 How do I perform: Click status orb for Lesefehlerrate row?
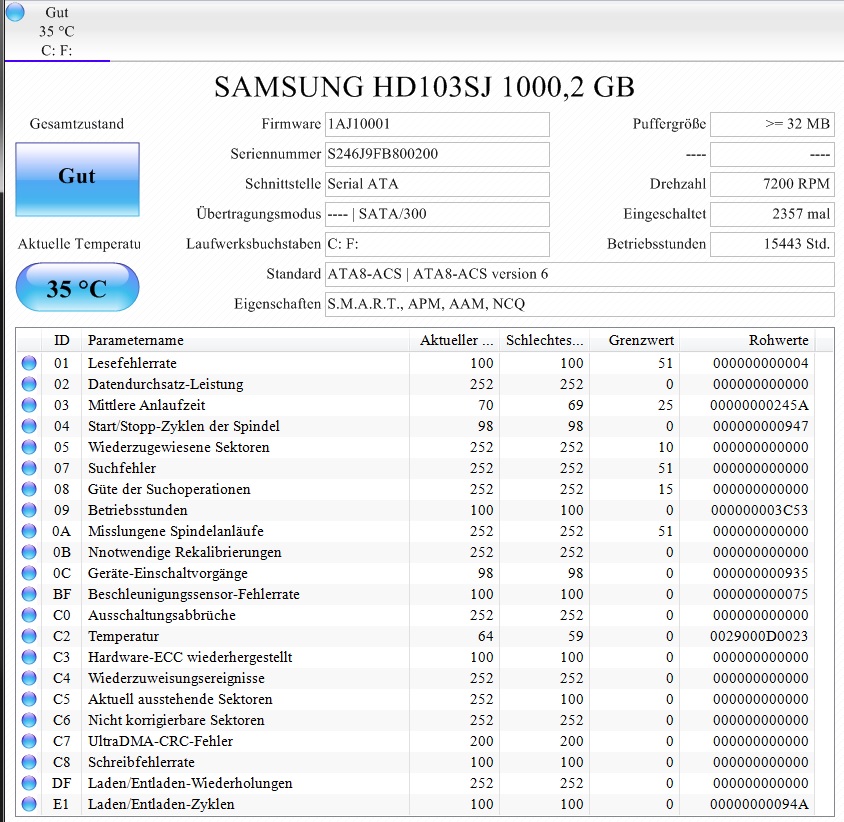pos(29,363)
